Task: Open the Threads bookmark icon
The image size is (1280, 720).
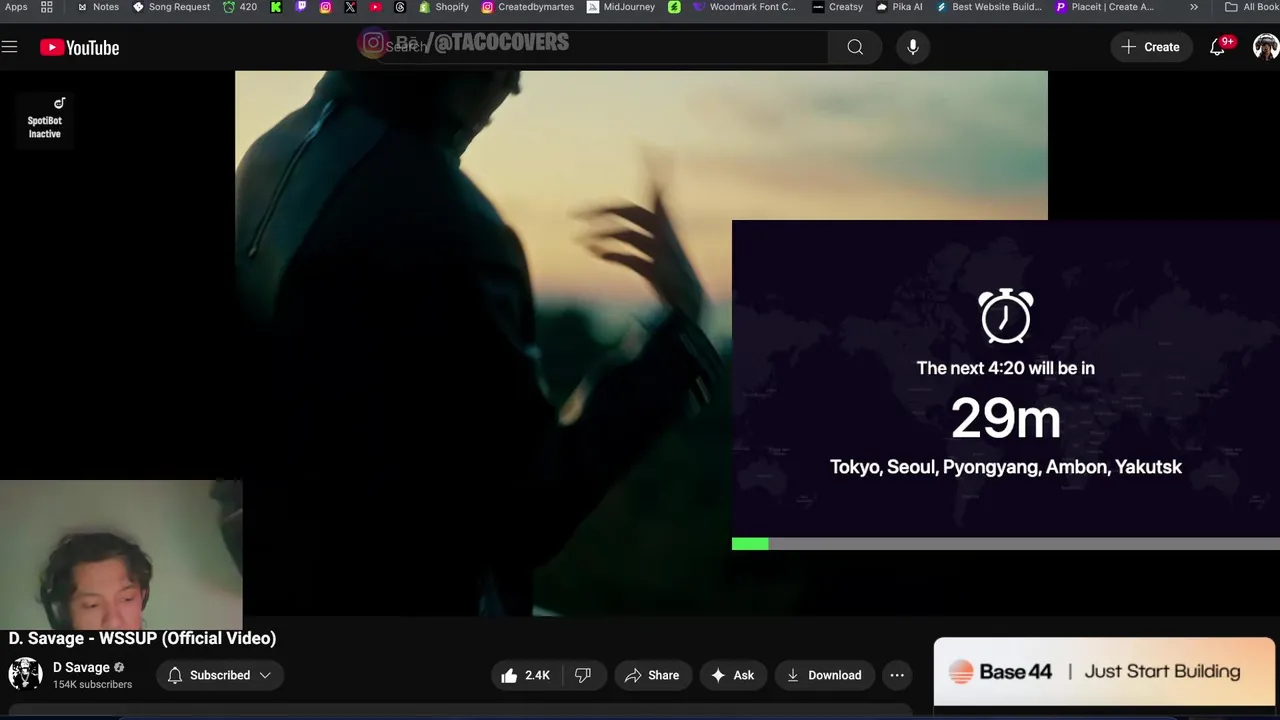Action: point(400,7)
